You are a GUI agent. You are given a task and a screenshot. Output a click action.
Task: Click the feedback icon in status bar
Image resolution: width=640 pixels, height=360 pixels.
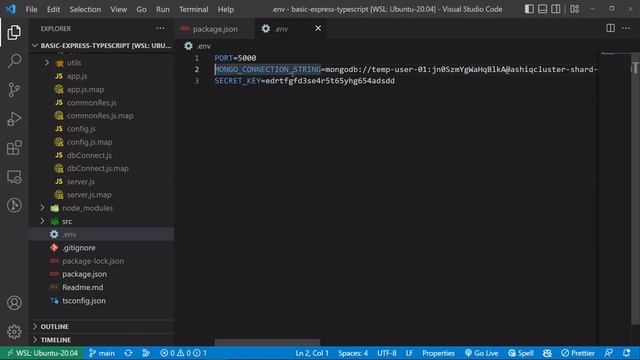point(609,353)
